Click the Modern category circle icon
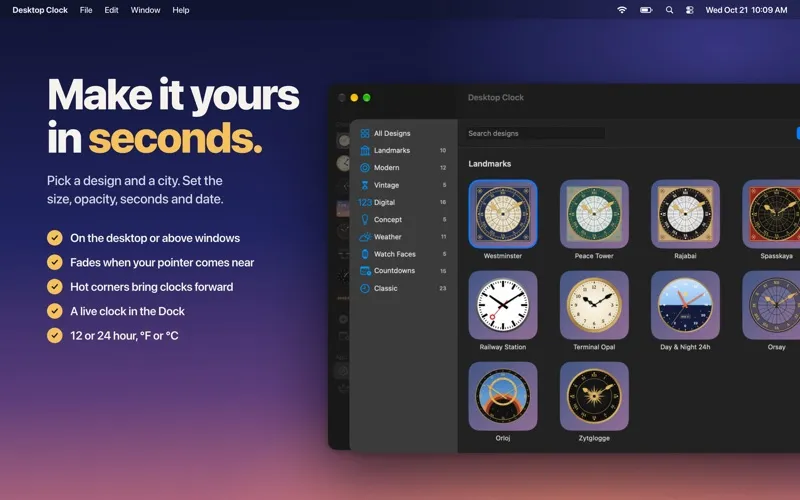 click(365, 168)
